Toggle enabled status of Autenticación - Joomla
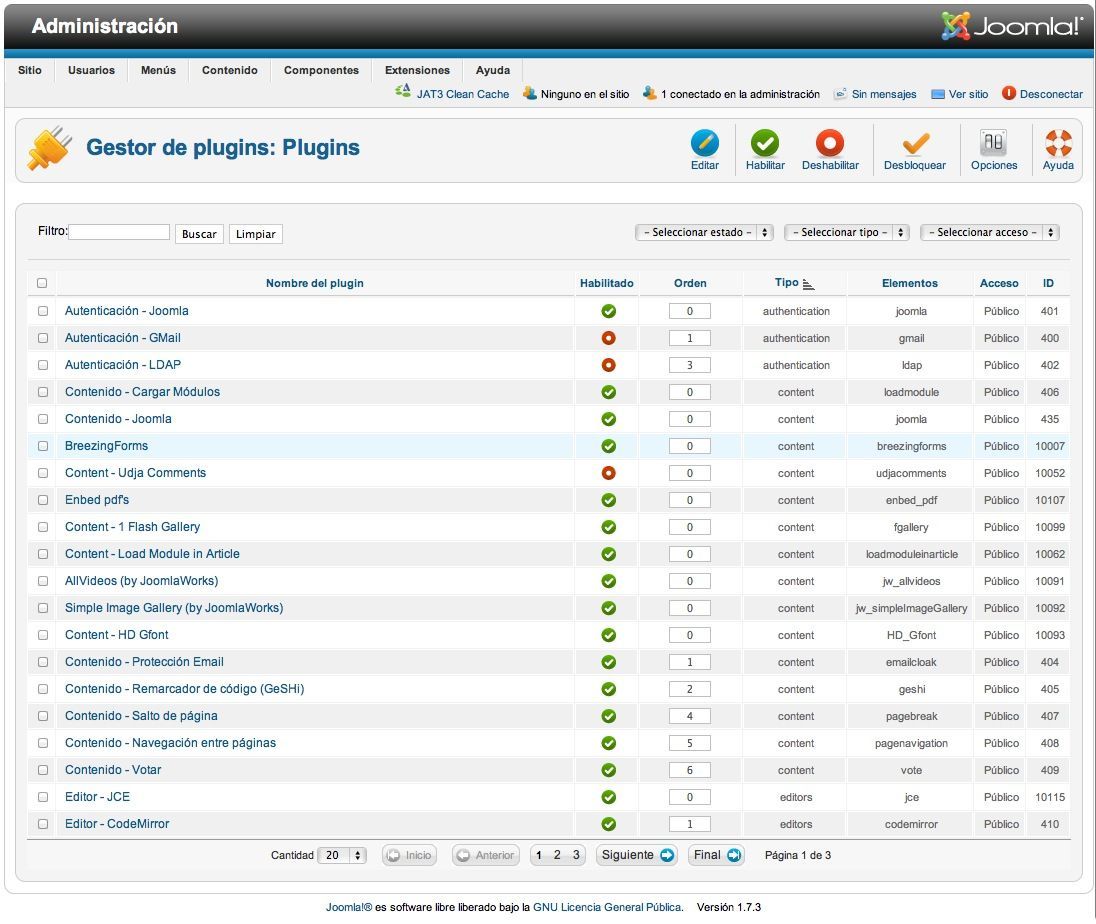Screen dimensions: 1096x924 [608, 311]
